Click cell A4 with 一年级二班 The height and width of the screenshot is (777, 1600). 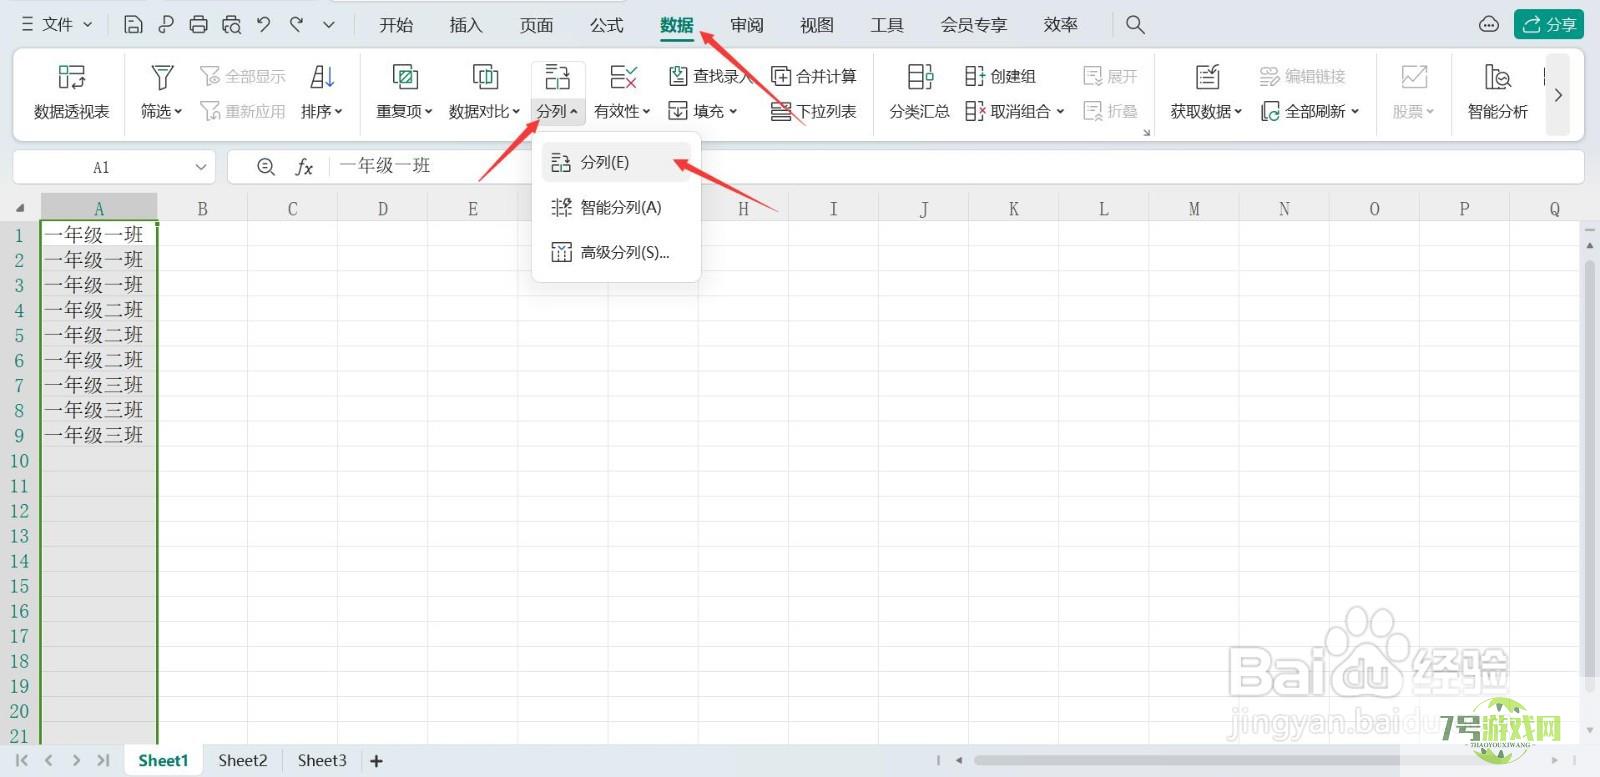click(x=99, y=310)
